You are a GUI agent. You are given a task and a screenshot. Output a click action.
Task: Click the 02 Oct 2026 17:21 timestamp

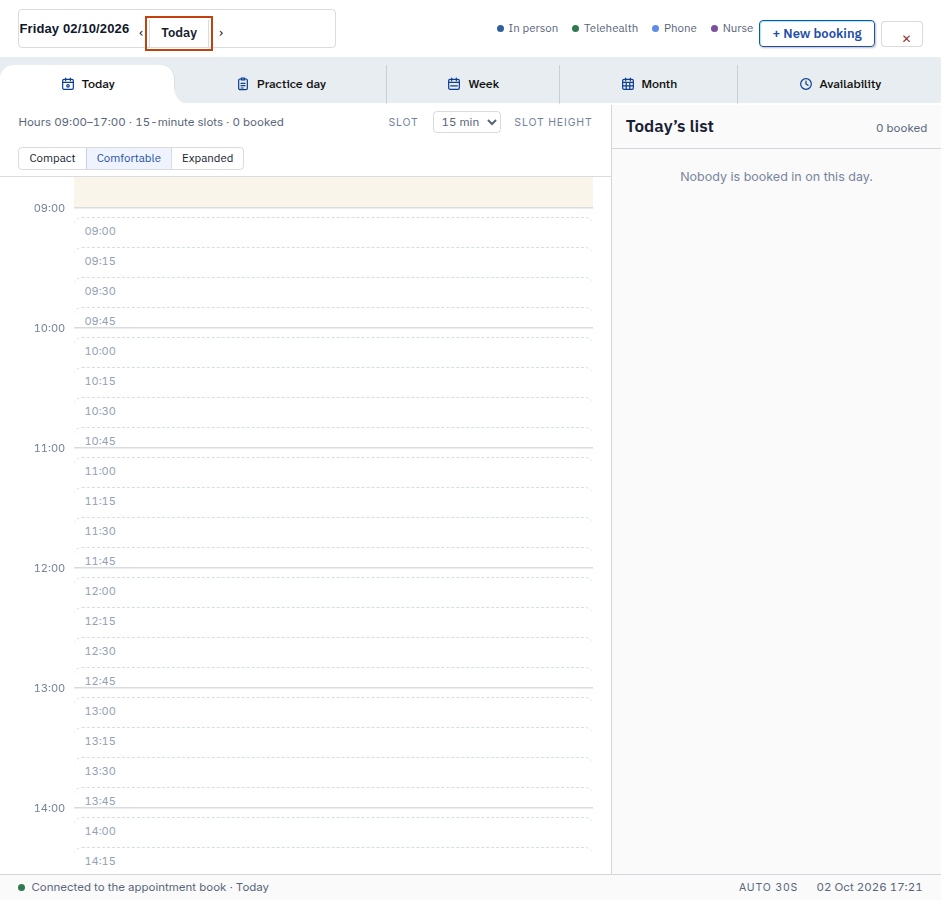tap(869, 887)
